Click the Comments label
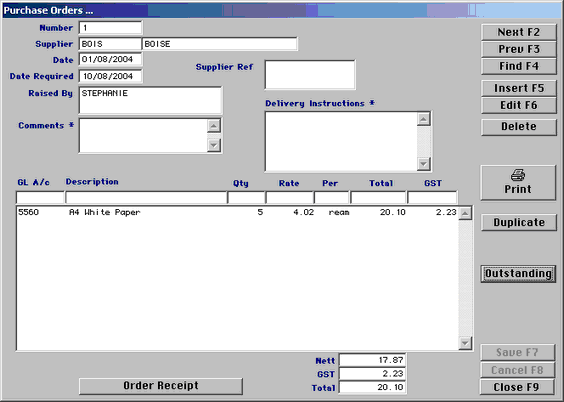Image resolution: width=564 pixels, height=402 pixels. pyautogui.click(x=46, y=125)
